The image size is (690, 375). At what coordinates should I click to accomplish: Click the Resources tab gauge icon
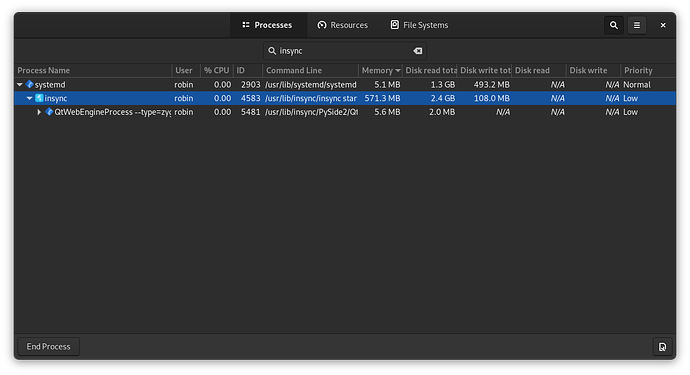coord(322,25)
